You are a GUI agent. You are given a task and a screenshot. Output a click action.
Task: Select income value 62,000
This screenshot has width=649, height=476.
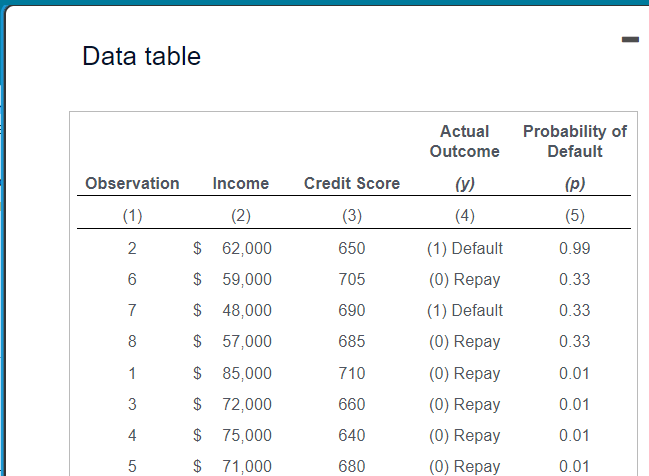247,248
